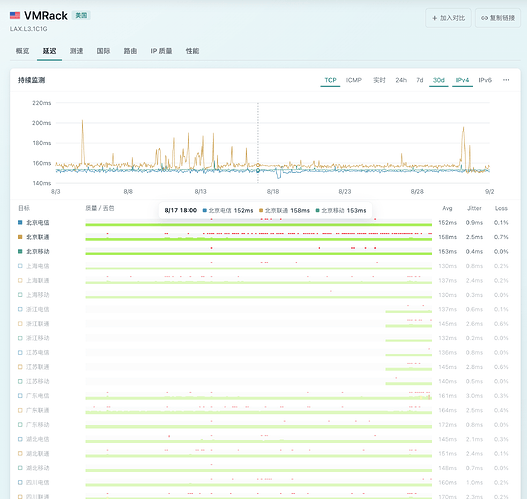The height and width of the screenshot is (499, 527).
Task: Enable the 江苏移动 series checkbox
Action: [x=20, y=381]
